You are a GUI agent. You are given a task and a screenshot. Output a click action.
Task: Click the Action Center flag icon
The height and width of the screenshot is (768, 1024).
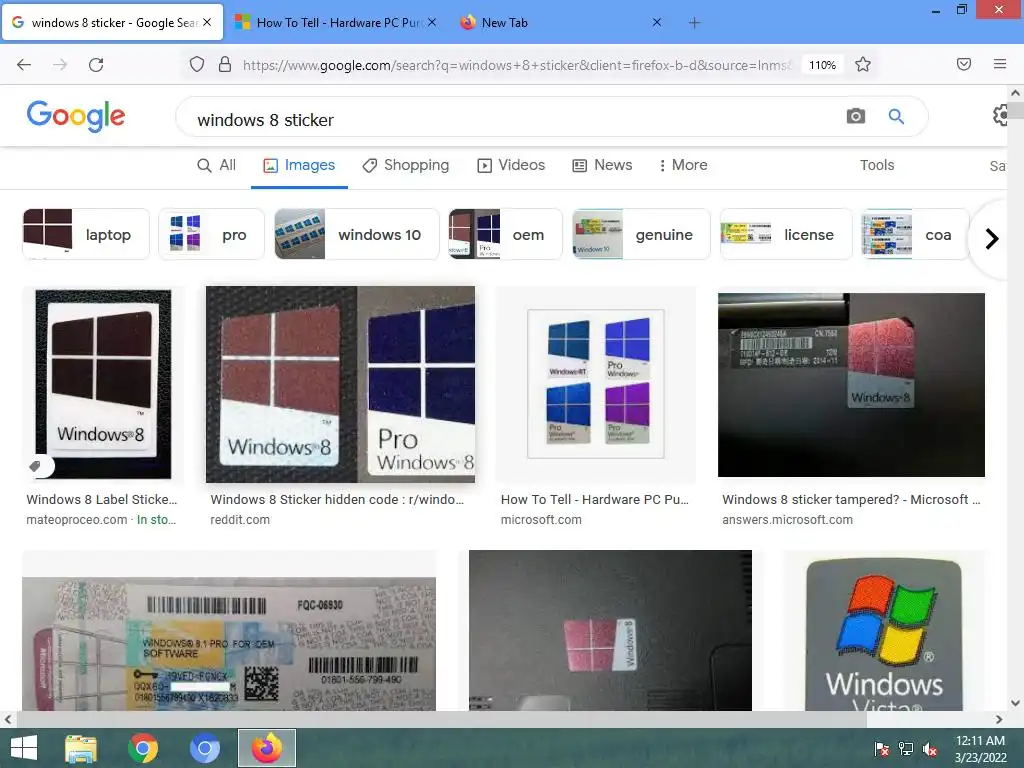881,749
